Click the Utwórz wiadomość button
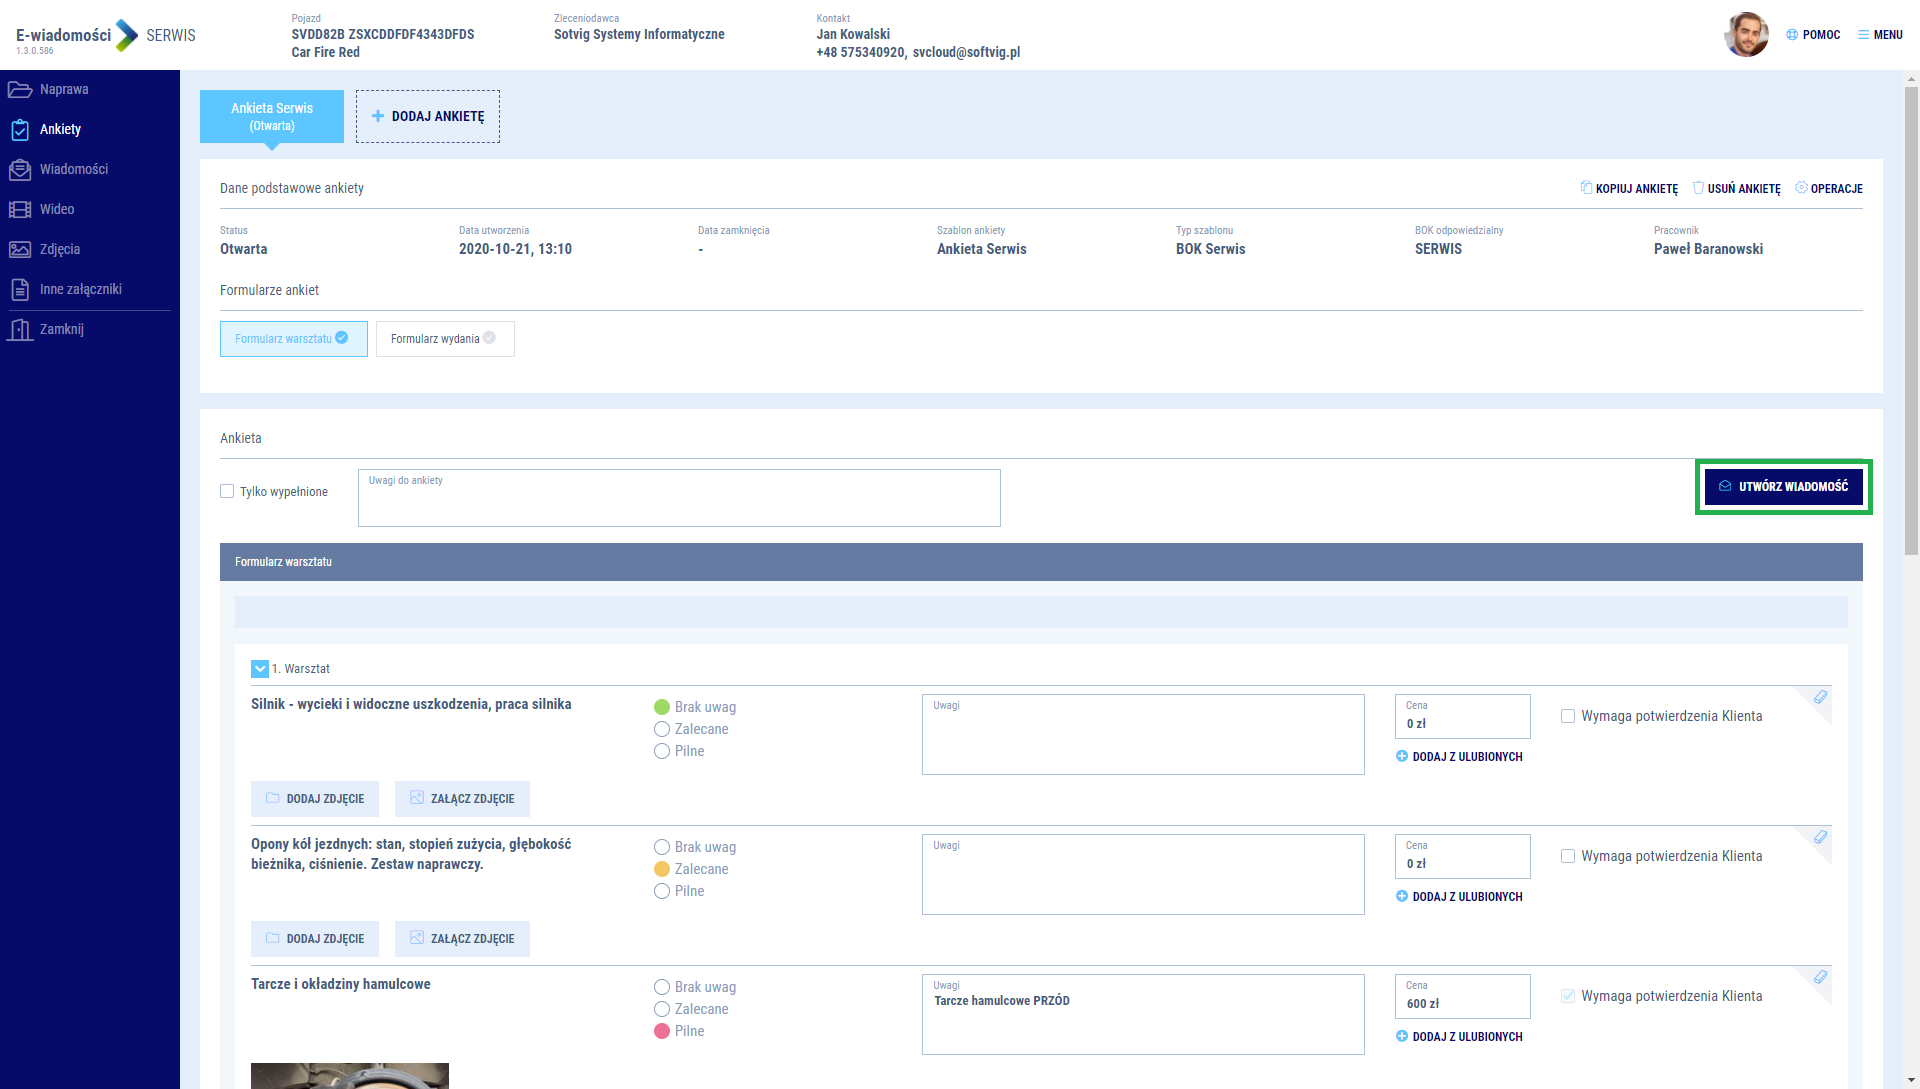The image size is (1920, 1089). click(x=1783, y=487)
